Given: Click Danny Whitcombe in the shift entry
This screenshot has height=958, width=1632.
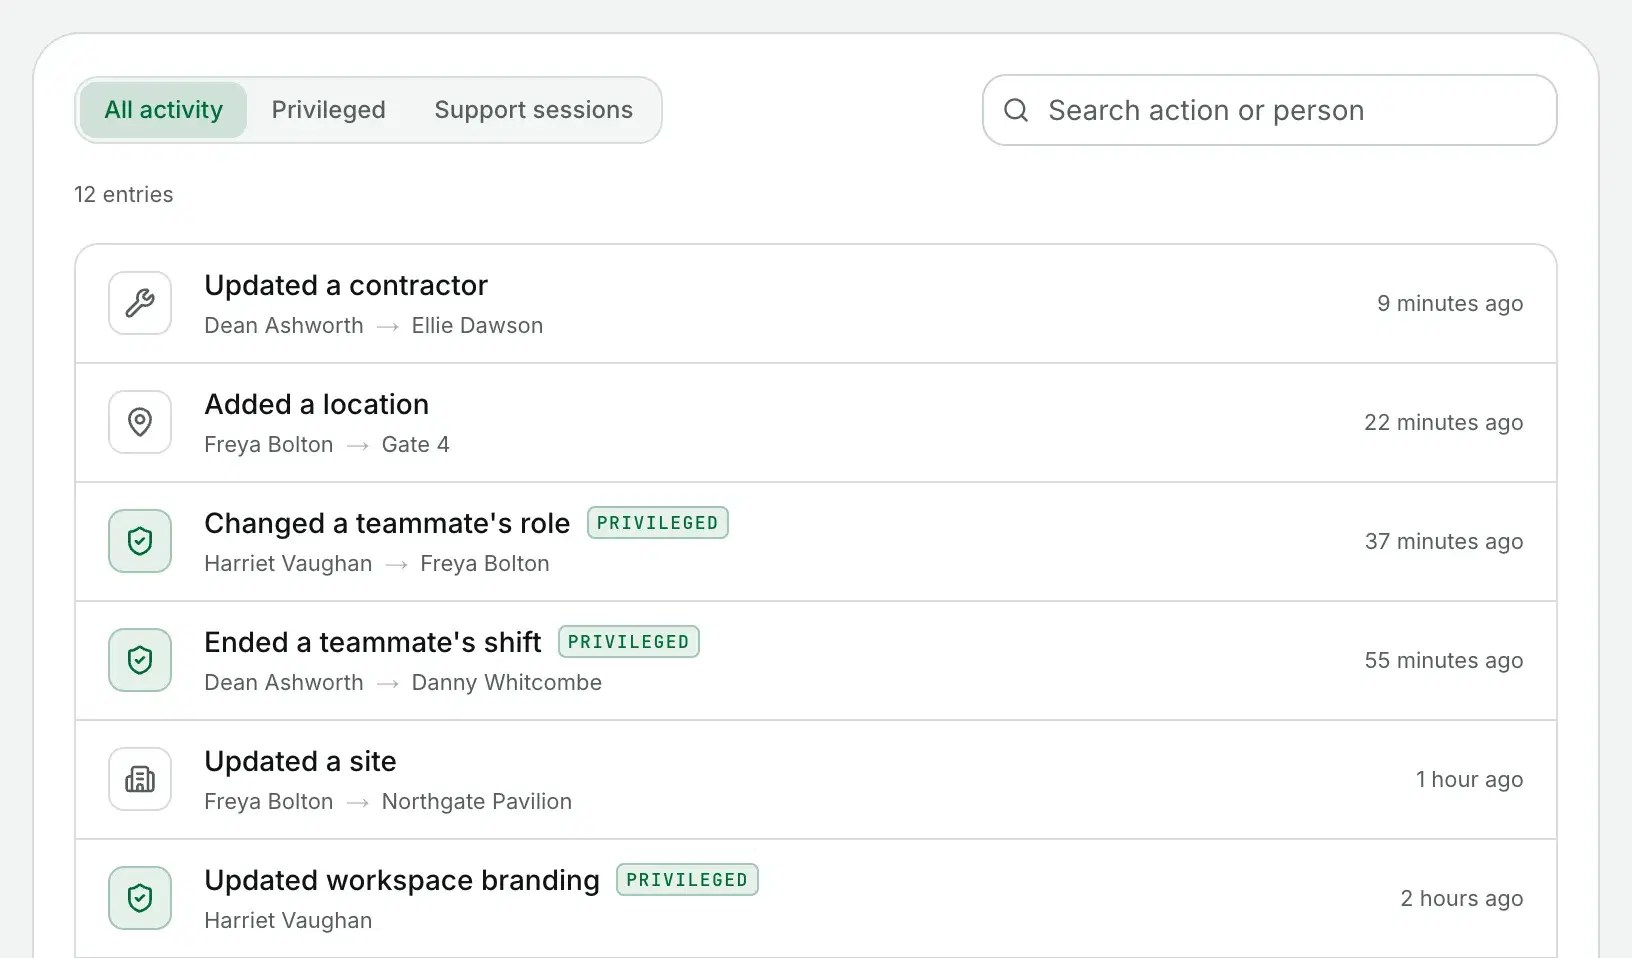Looking at the screenshot, I should (506, 683).
